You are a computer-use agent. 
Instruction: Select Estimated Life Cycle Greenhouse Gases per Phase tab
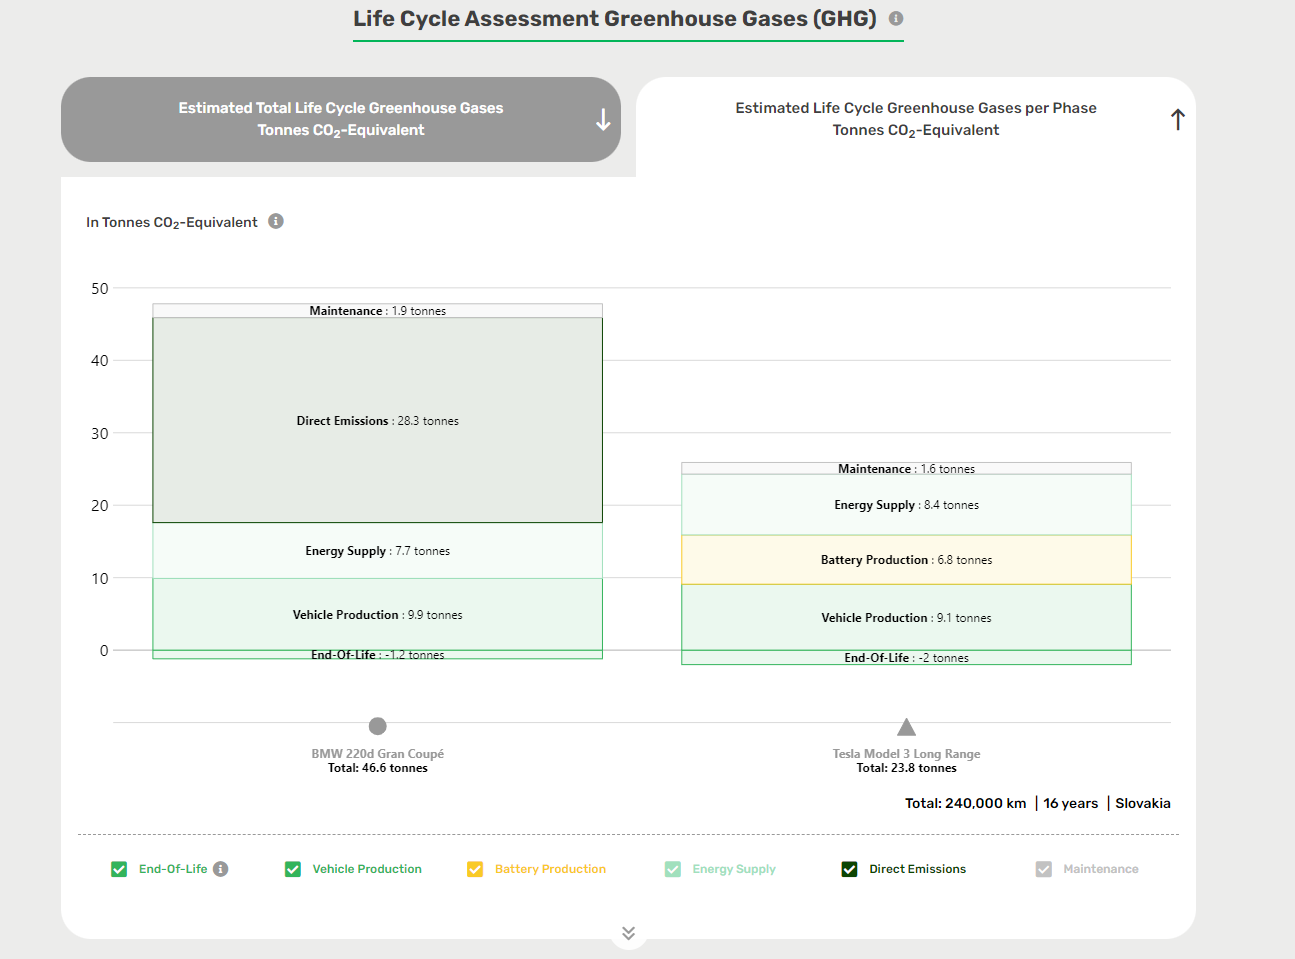(916, 119)
